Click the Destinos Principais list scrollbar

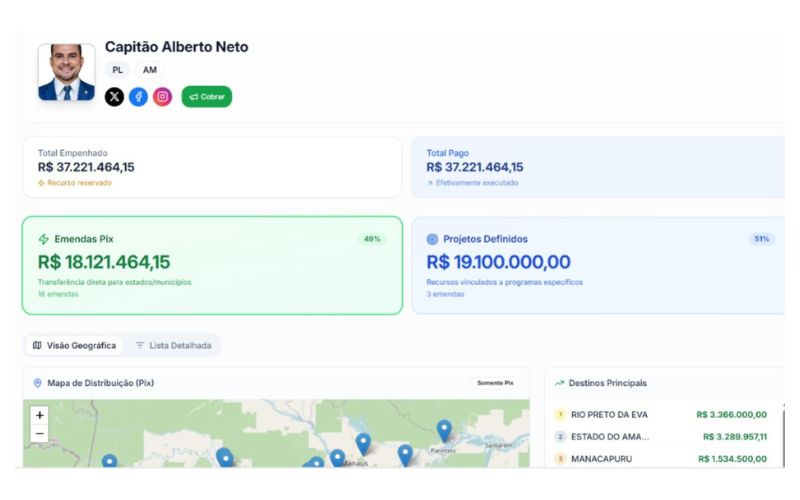click(x=784, y=435)
